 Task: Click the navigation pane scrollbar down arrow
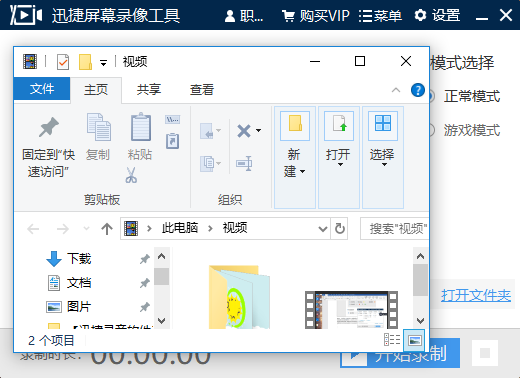pyautogui.click(x=162, y=321)
